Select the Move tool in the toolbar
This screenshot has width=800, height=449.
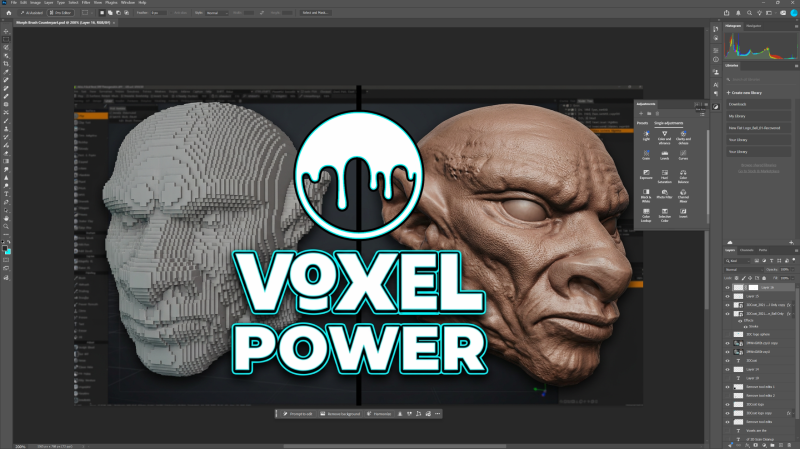coord(6,31)
